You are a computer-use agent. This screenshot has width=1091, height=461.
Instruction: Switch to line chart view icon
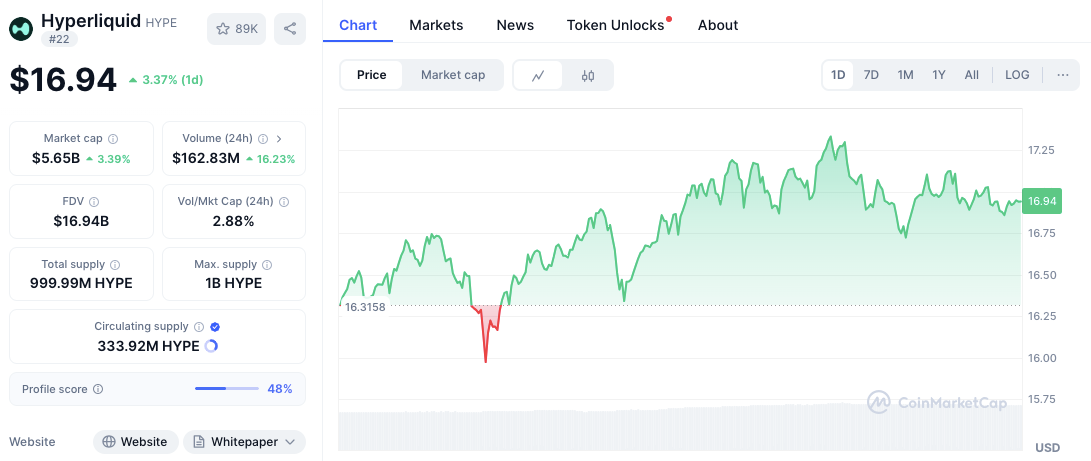(538, 76)
